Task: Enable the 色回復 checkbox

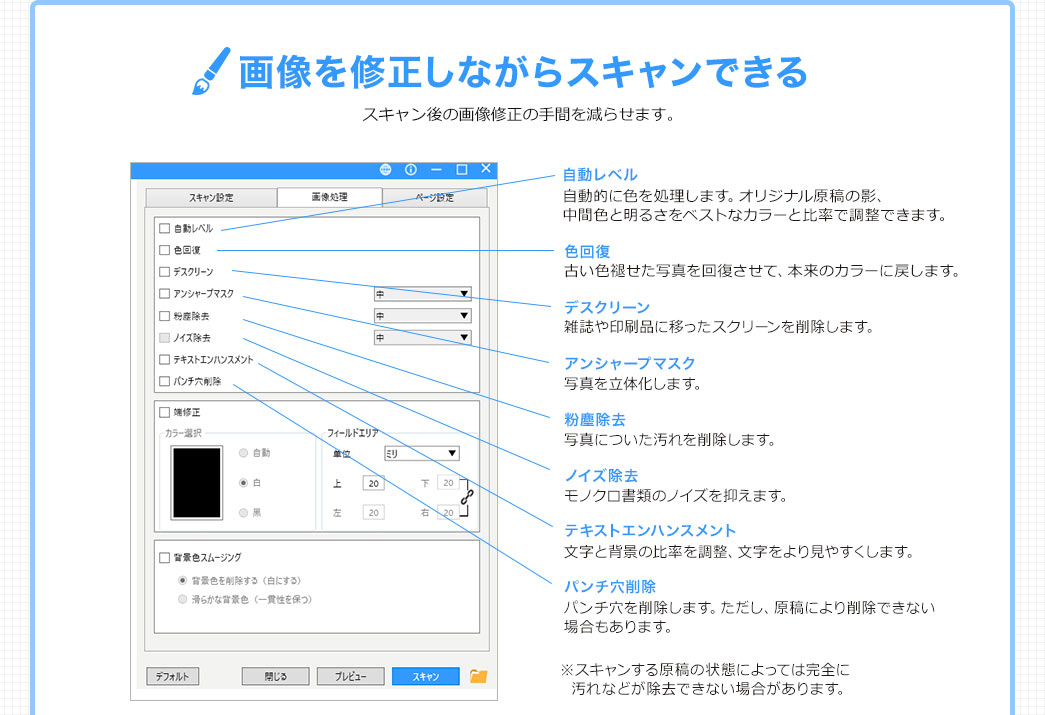Action: [x=164, y=250]
